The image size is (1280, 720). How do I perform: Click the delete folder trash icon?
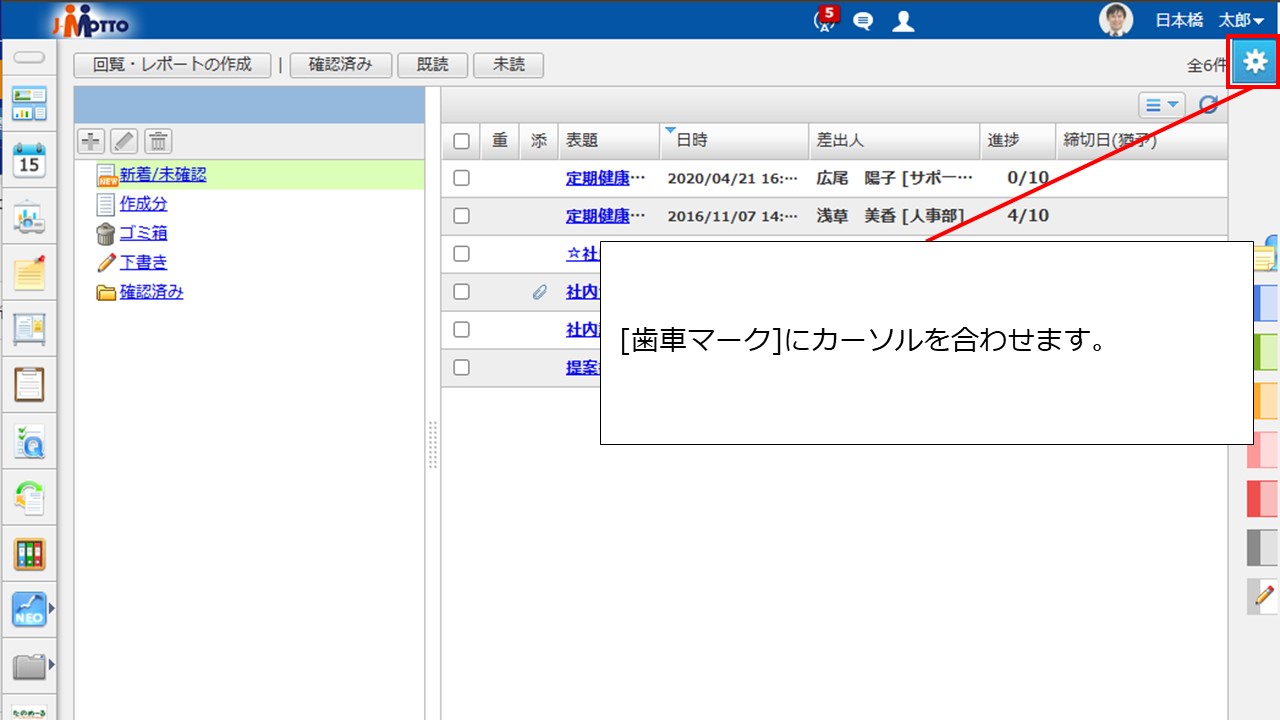click(x=159, y=141)
